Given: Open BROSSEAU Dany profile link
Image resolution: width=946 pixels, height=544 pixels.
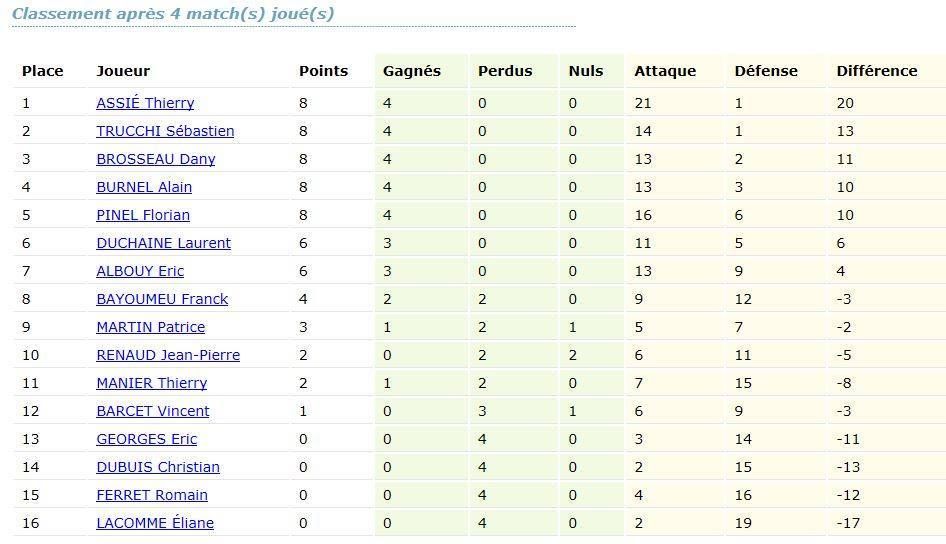Looking at the screenshot, I should pos(155,159).
